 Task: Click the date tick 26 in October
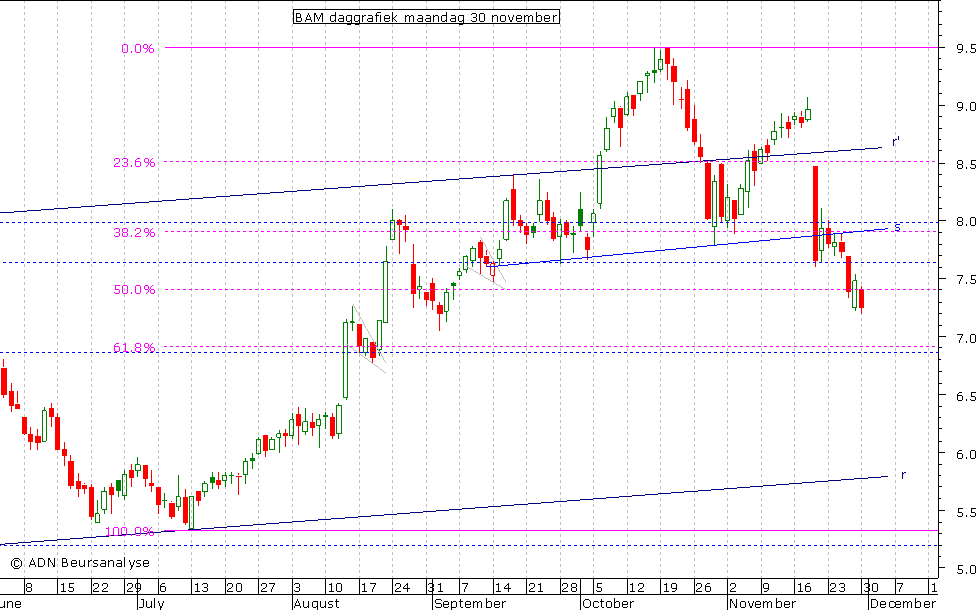point(704,588)
